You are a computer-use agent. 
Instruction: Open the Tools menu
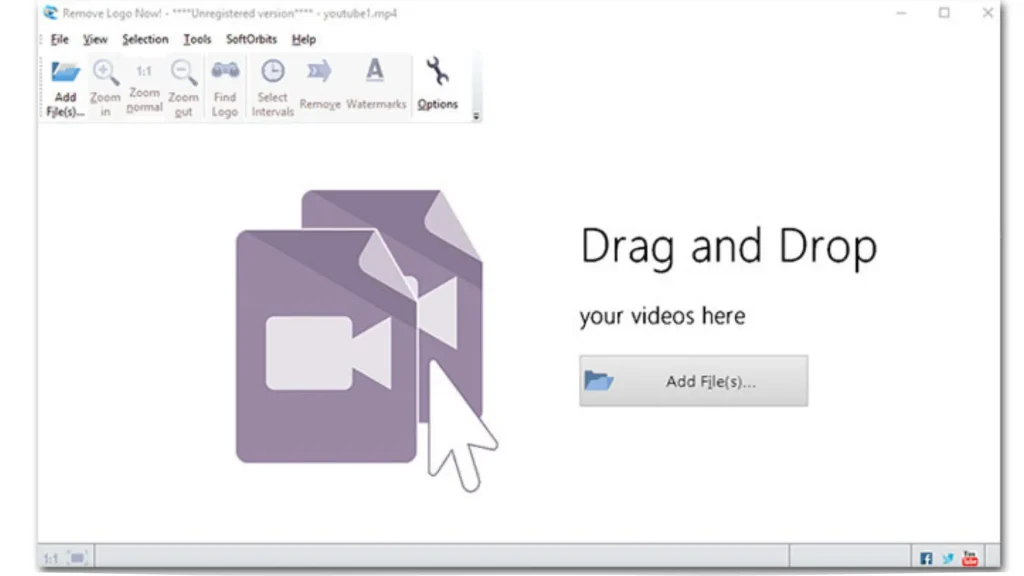(x=197, y=39)
